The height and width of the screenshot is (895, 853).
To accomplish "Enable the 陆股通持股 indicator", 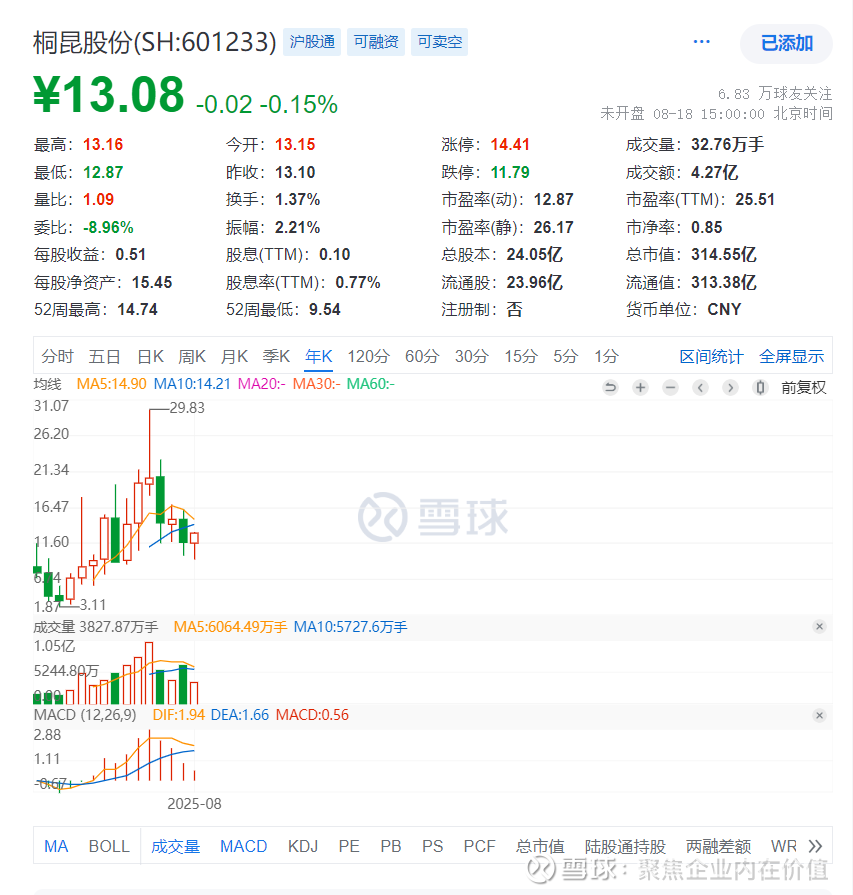I will pos(625,846).
